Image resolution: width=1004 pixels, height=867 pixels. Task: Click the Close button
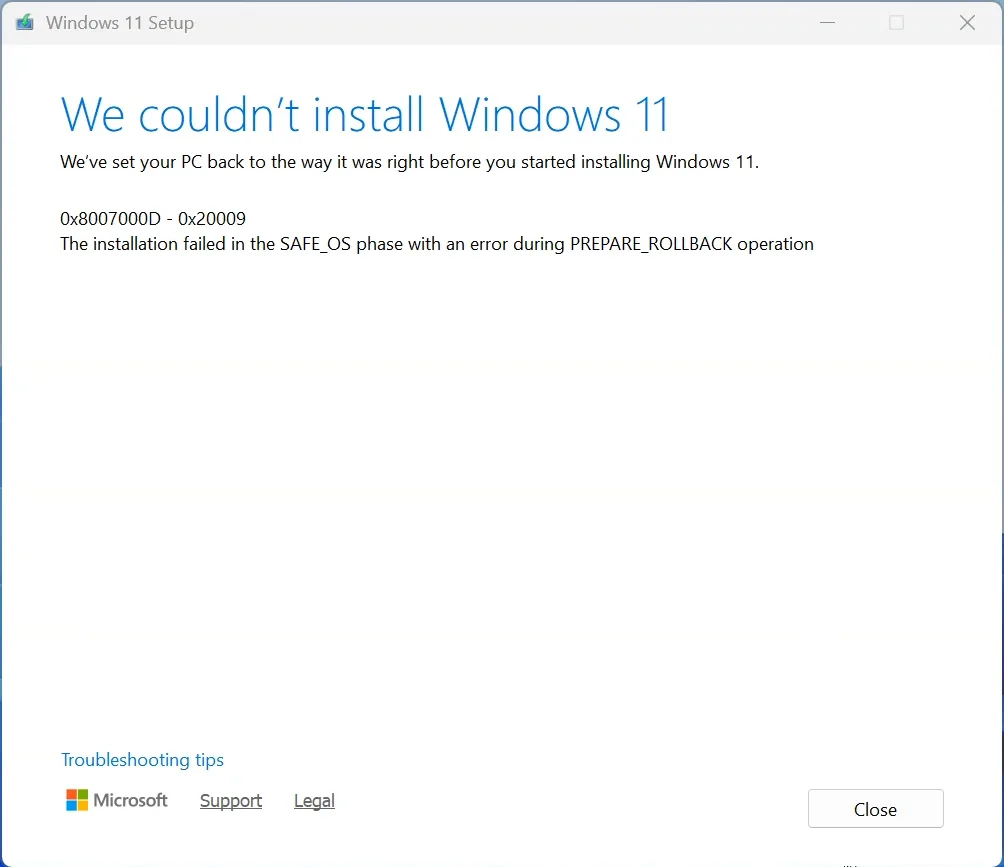point(875,809)
